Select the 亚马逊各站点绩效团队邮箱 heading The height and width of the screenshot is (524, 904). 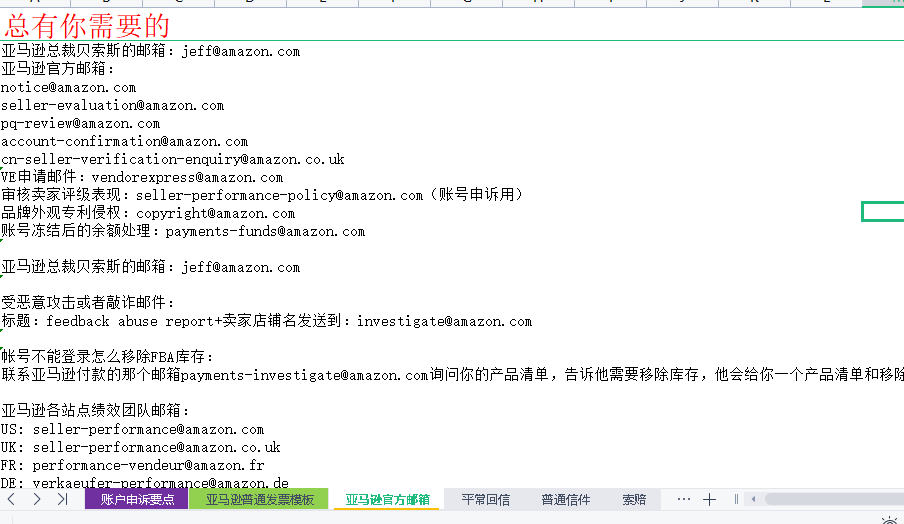(95, 410)
